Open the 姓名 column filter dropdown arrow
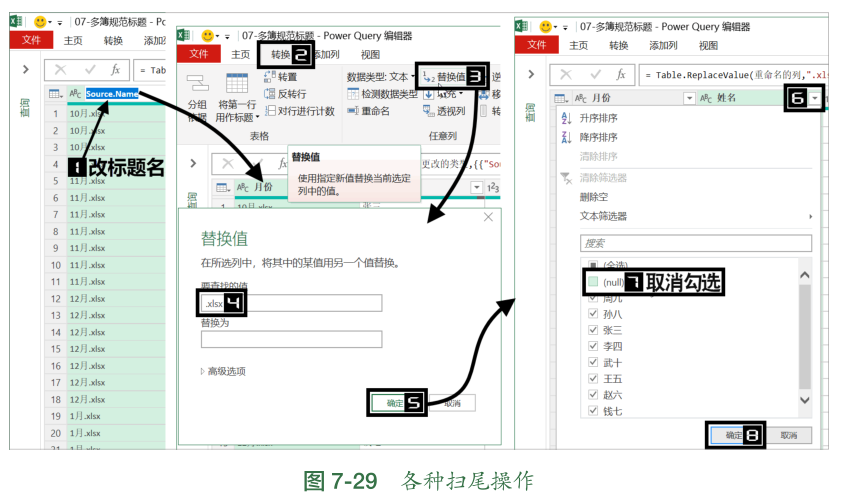 (816, 98)
